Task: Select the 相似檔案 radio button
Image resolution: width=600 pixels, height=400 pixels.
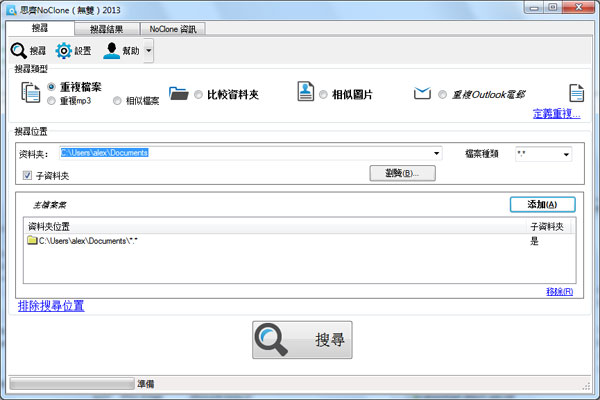Action: (117, 101)
